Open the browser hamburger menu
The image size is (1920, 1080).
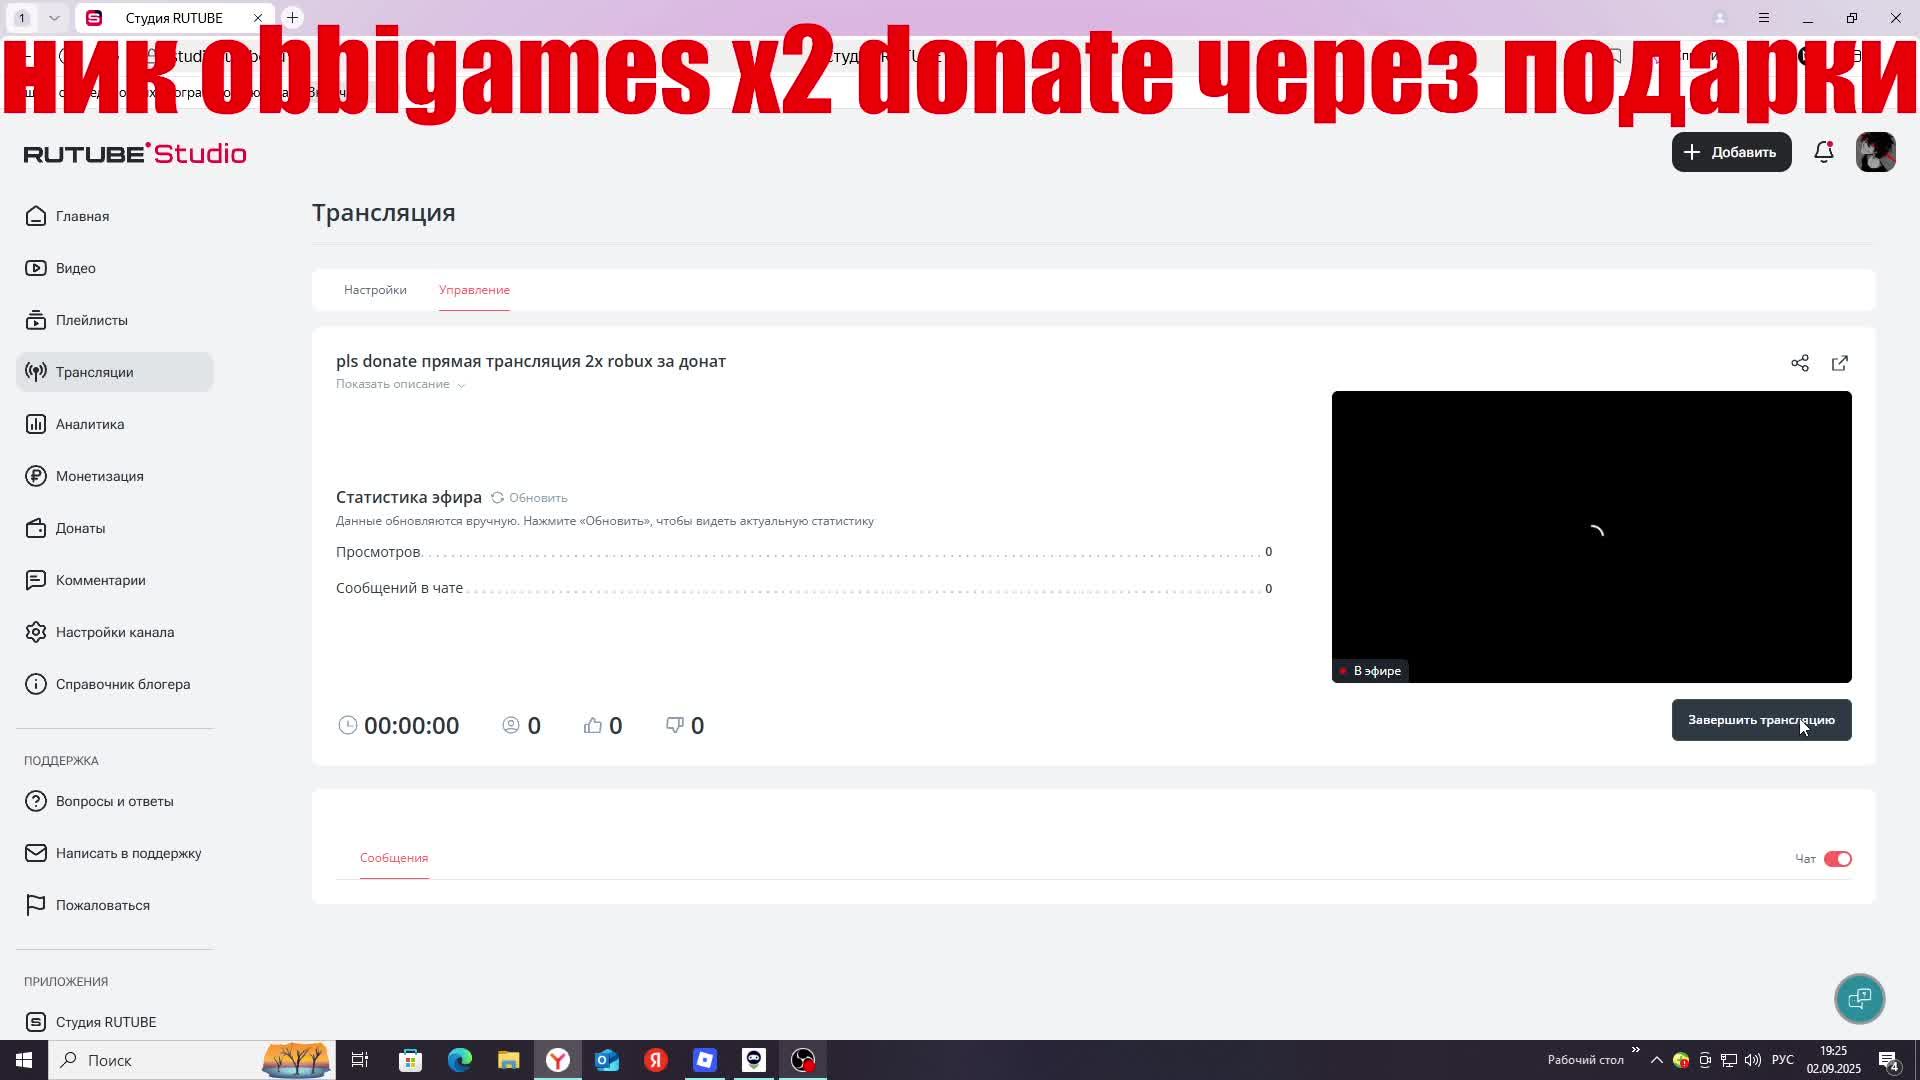(x=1764, y=18)
